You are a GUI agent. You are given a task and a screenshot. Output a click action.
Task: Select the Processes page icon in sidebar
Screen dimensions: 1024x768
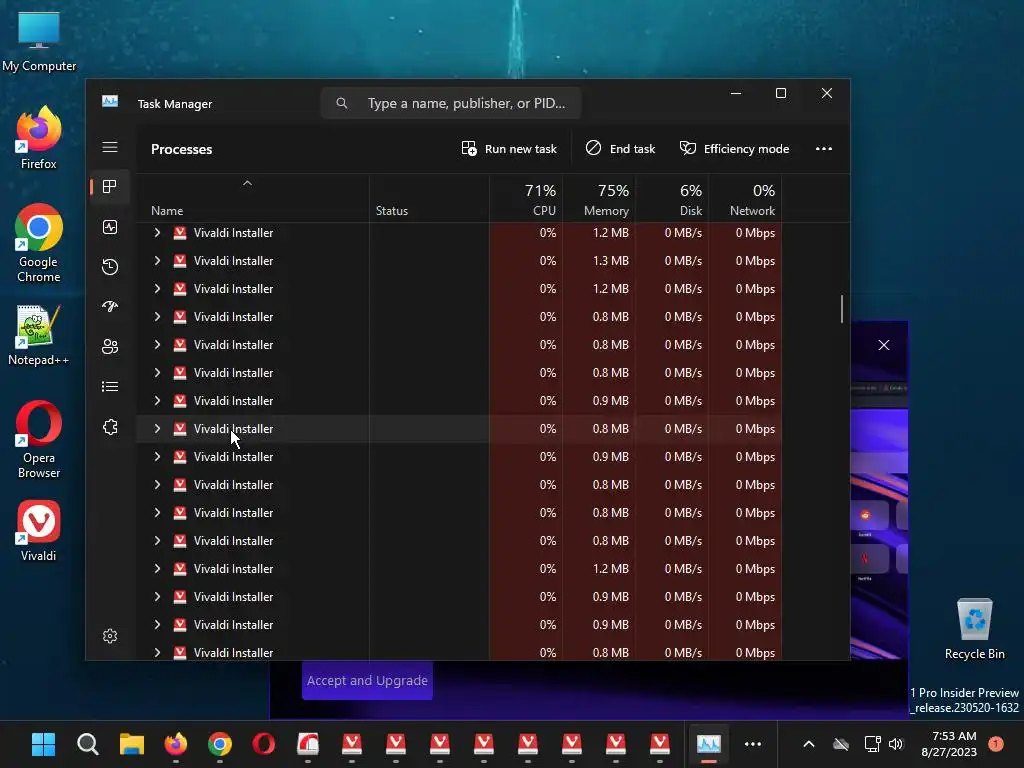point(110,187)
